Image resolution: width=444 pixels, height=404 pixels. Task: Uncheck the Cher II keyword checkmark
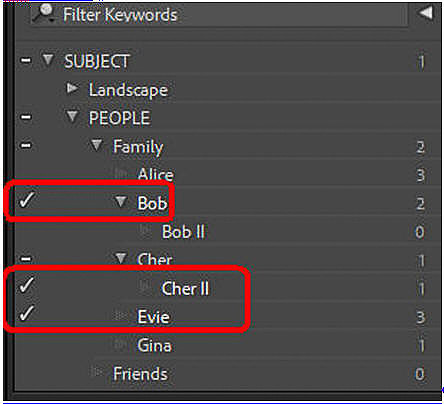click(27, 285)
